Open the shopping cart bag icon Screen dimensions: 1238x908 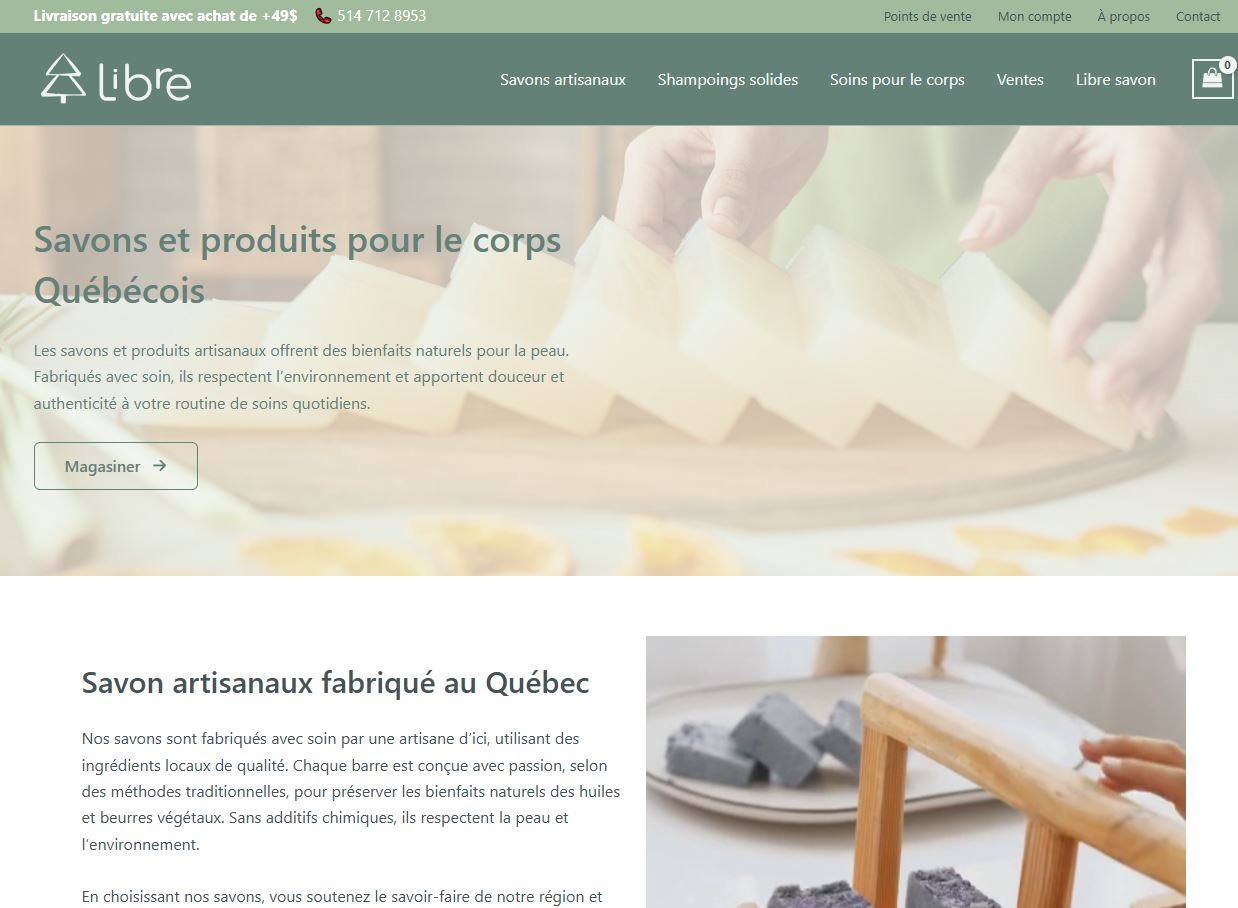point(1212,79)
